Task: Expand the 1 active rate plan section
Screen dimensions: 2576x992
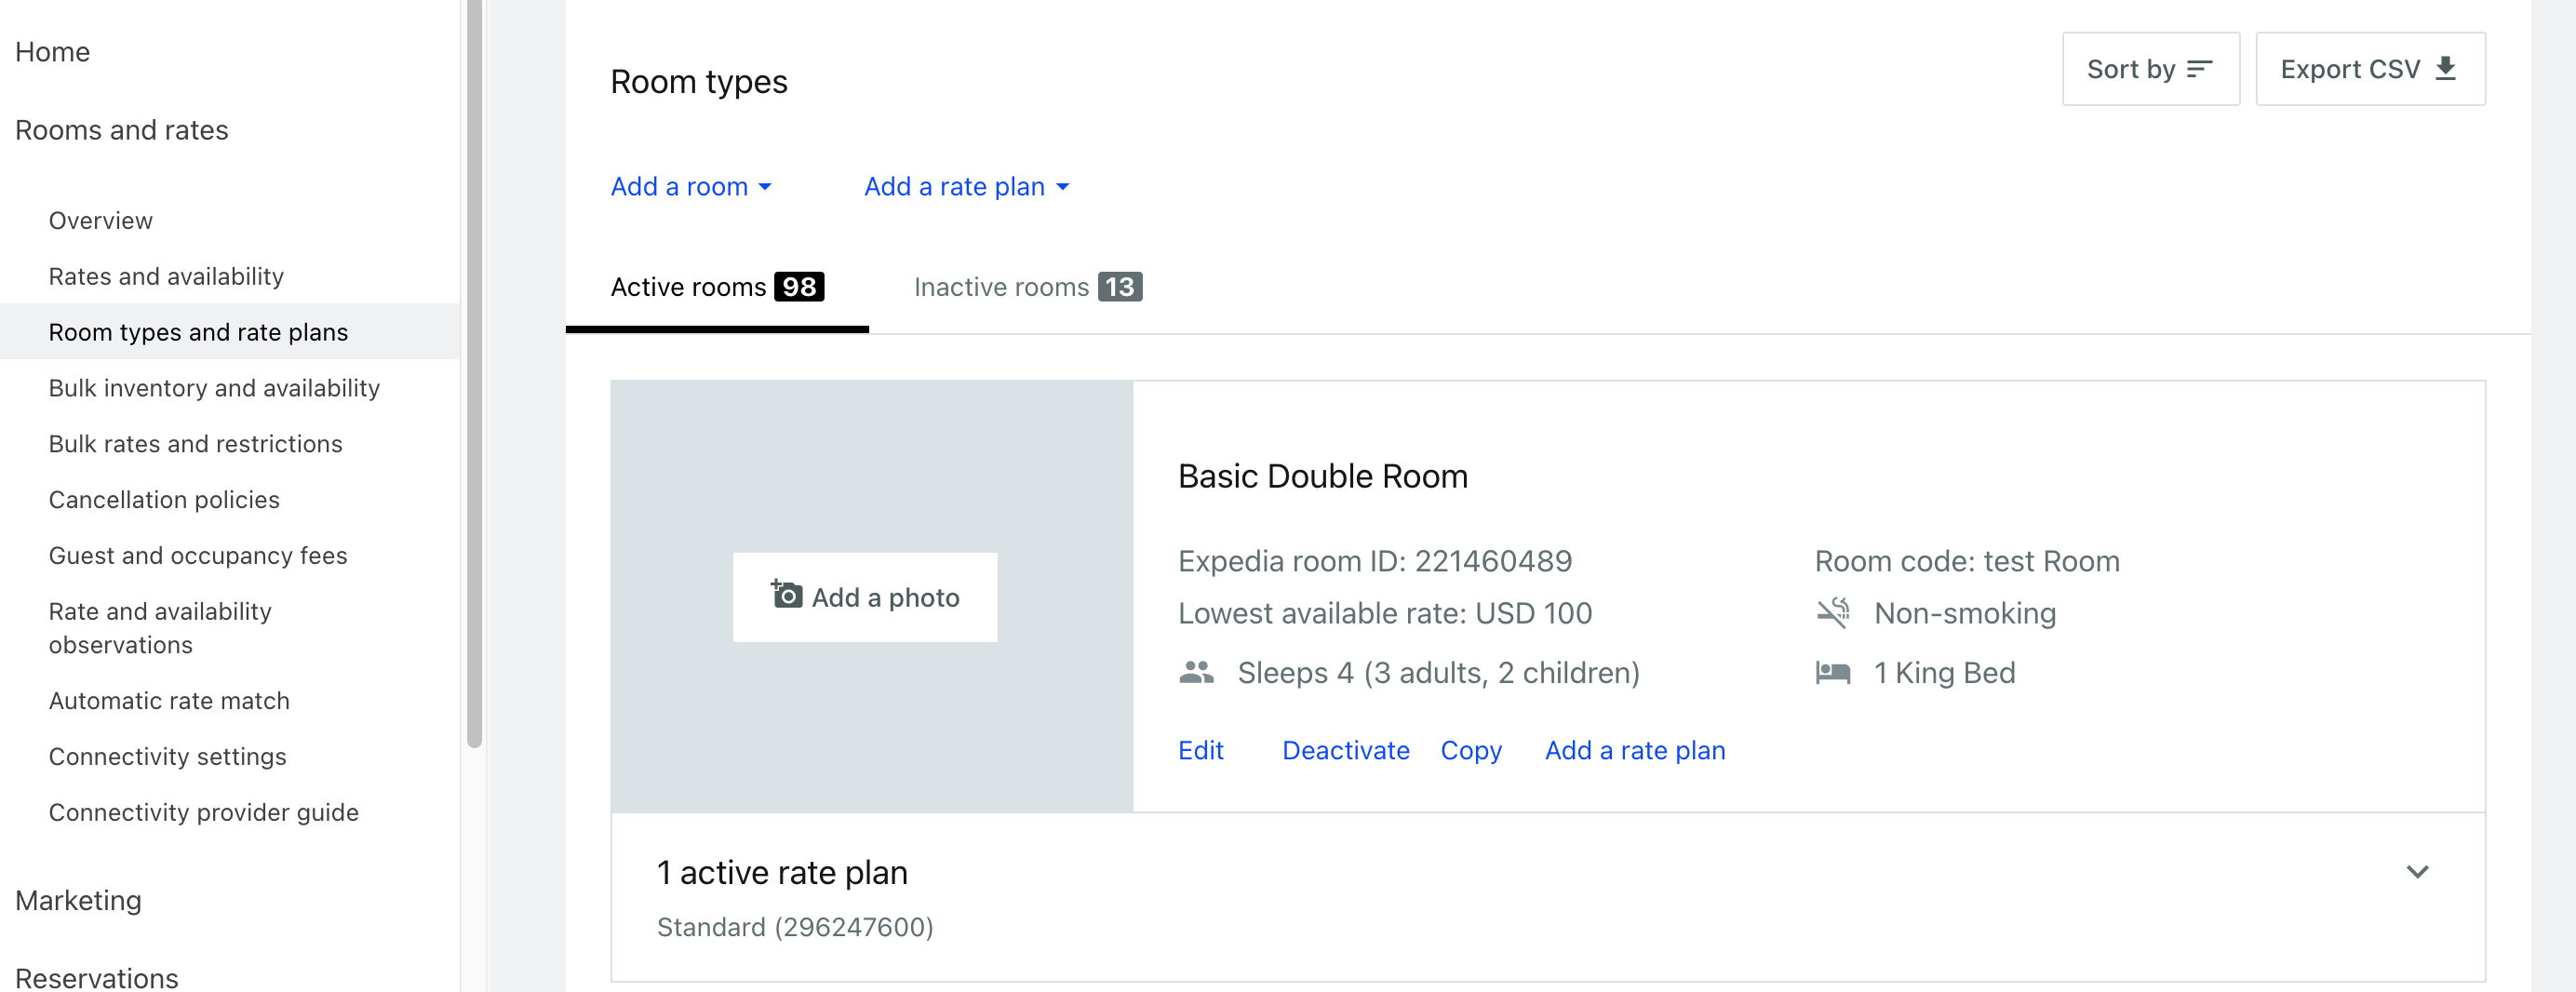Action: point(2417,872)
